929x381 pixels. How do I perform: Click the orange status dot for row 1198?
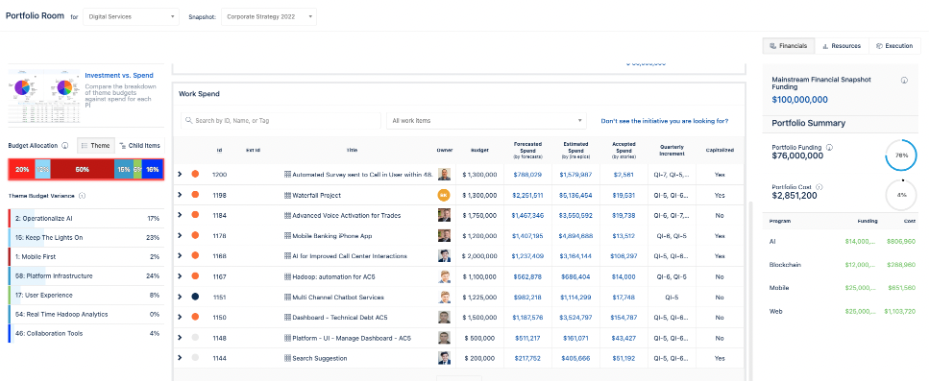point(195,195)
